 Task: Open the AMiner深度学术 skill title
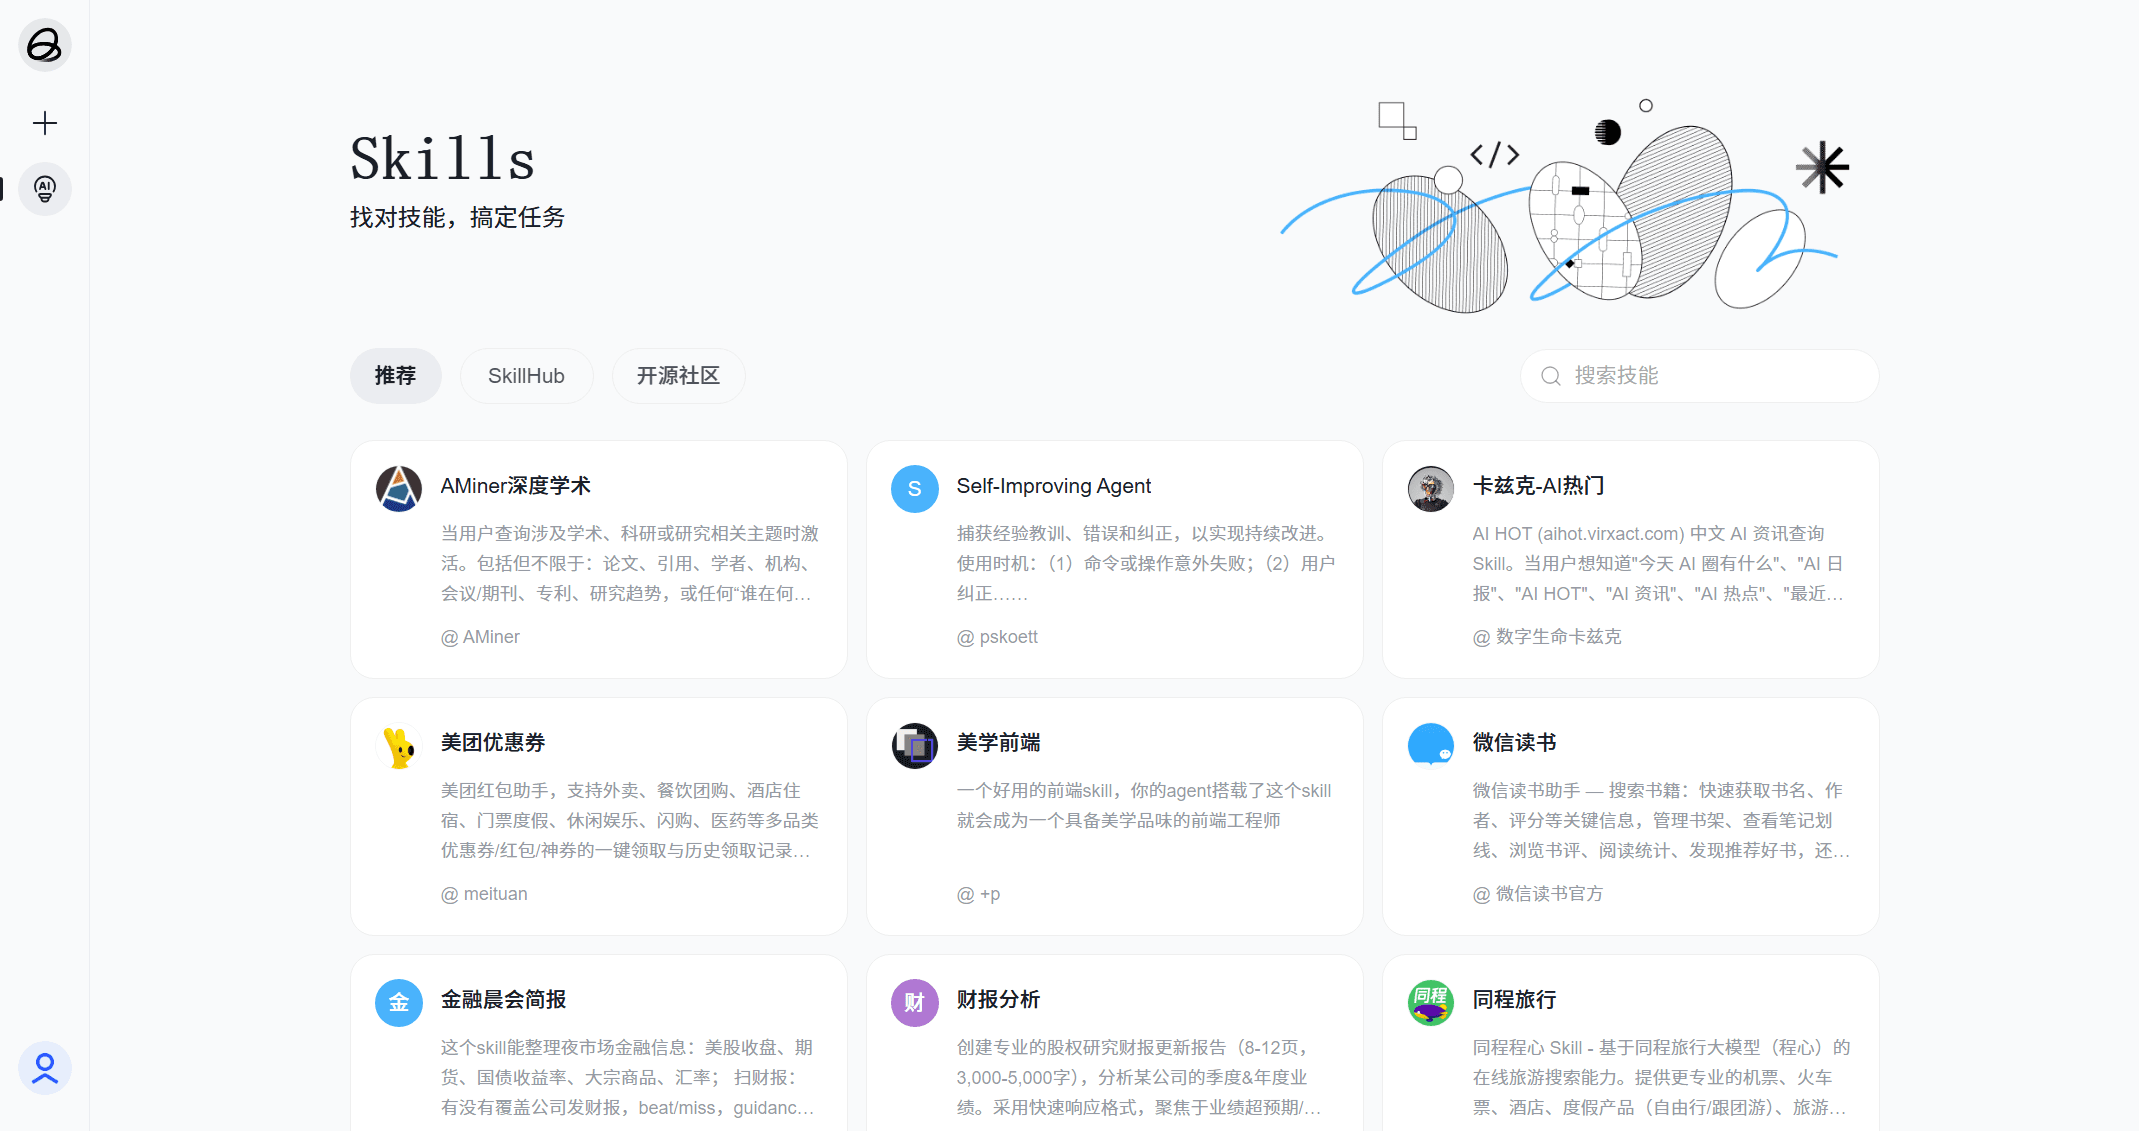click(516, 486)
